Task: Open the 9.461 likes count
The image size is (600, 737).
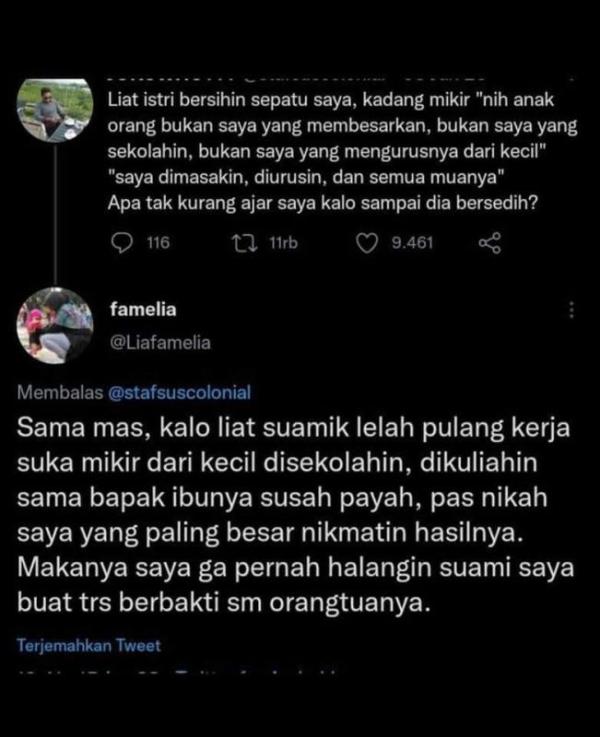Action: 412,243
